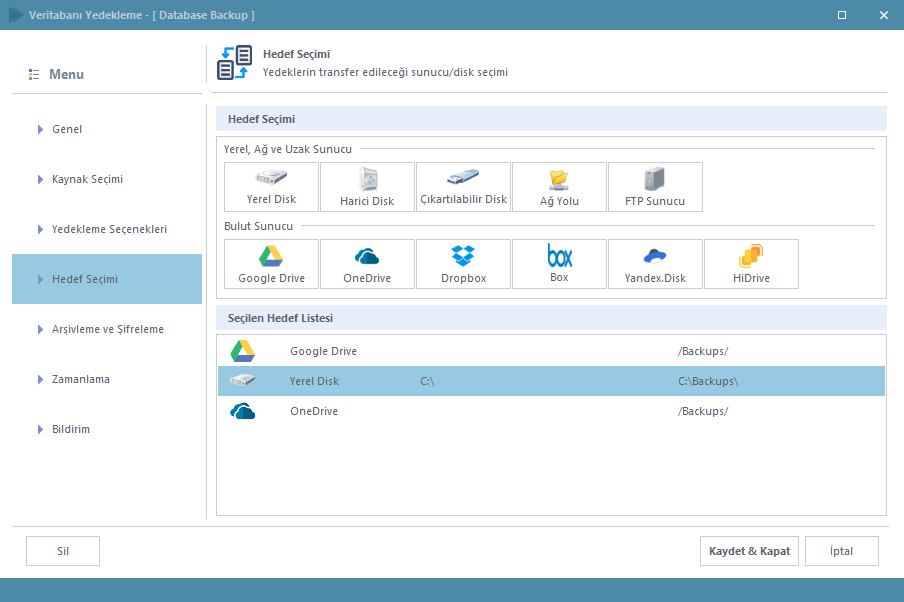Click the Kaydet & Kapat button
904x602 pixels.
tap(749, 551)
